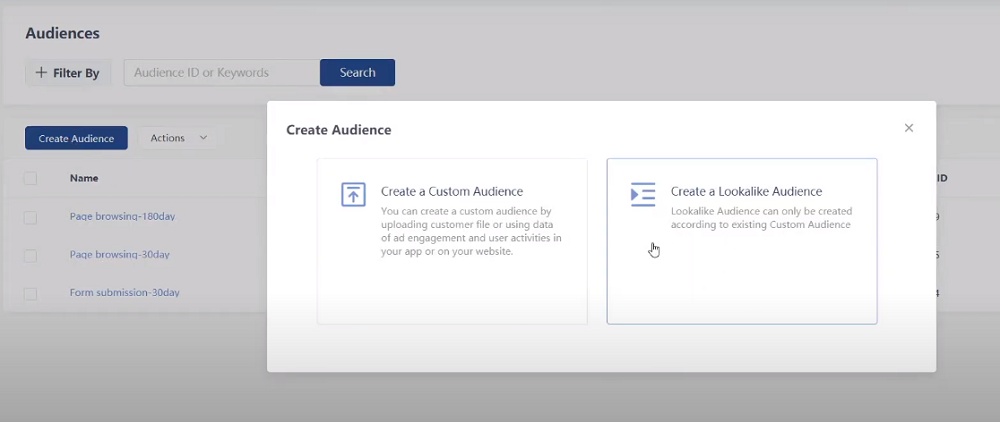This screenshot has height=422, width=1000.
Task: Click the Name column header
Action: click(84, 178)
